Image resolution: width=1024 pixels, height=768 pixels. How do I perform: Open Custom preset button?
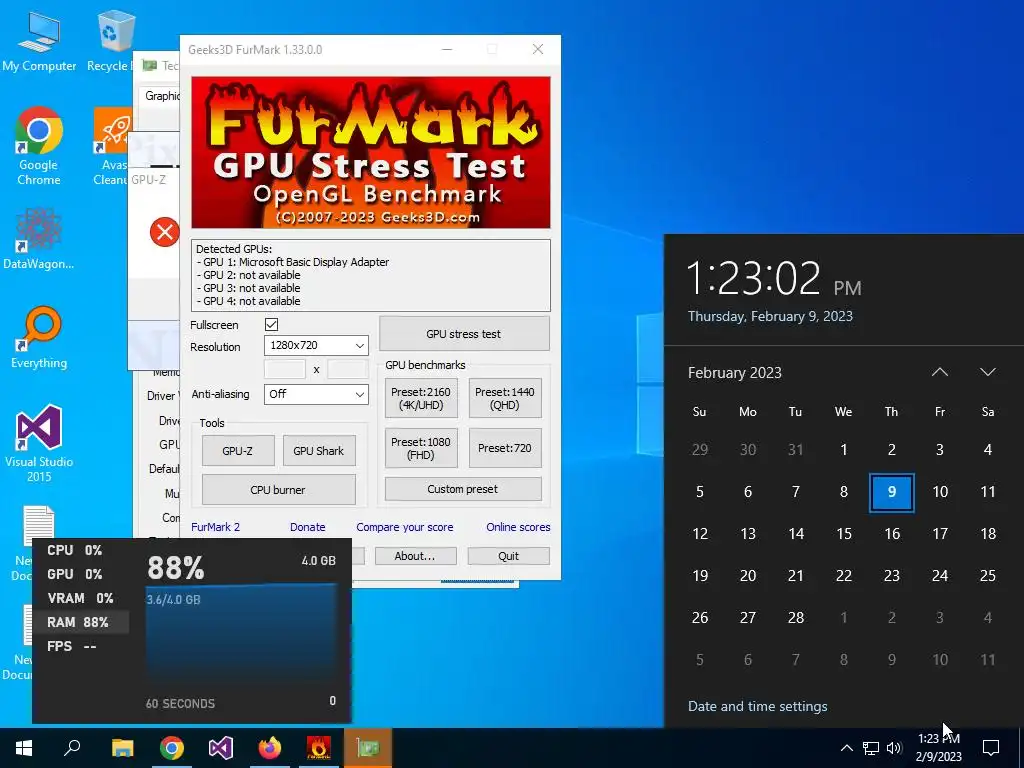[463, 489]
